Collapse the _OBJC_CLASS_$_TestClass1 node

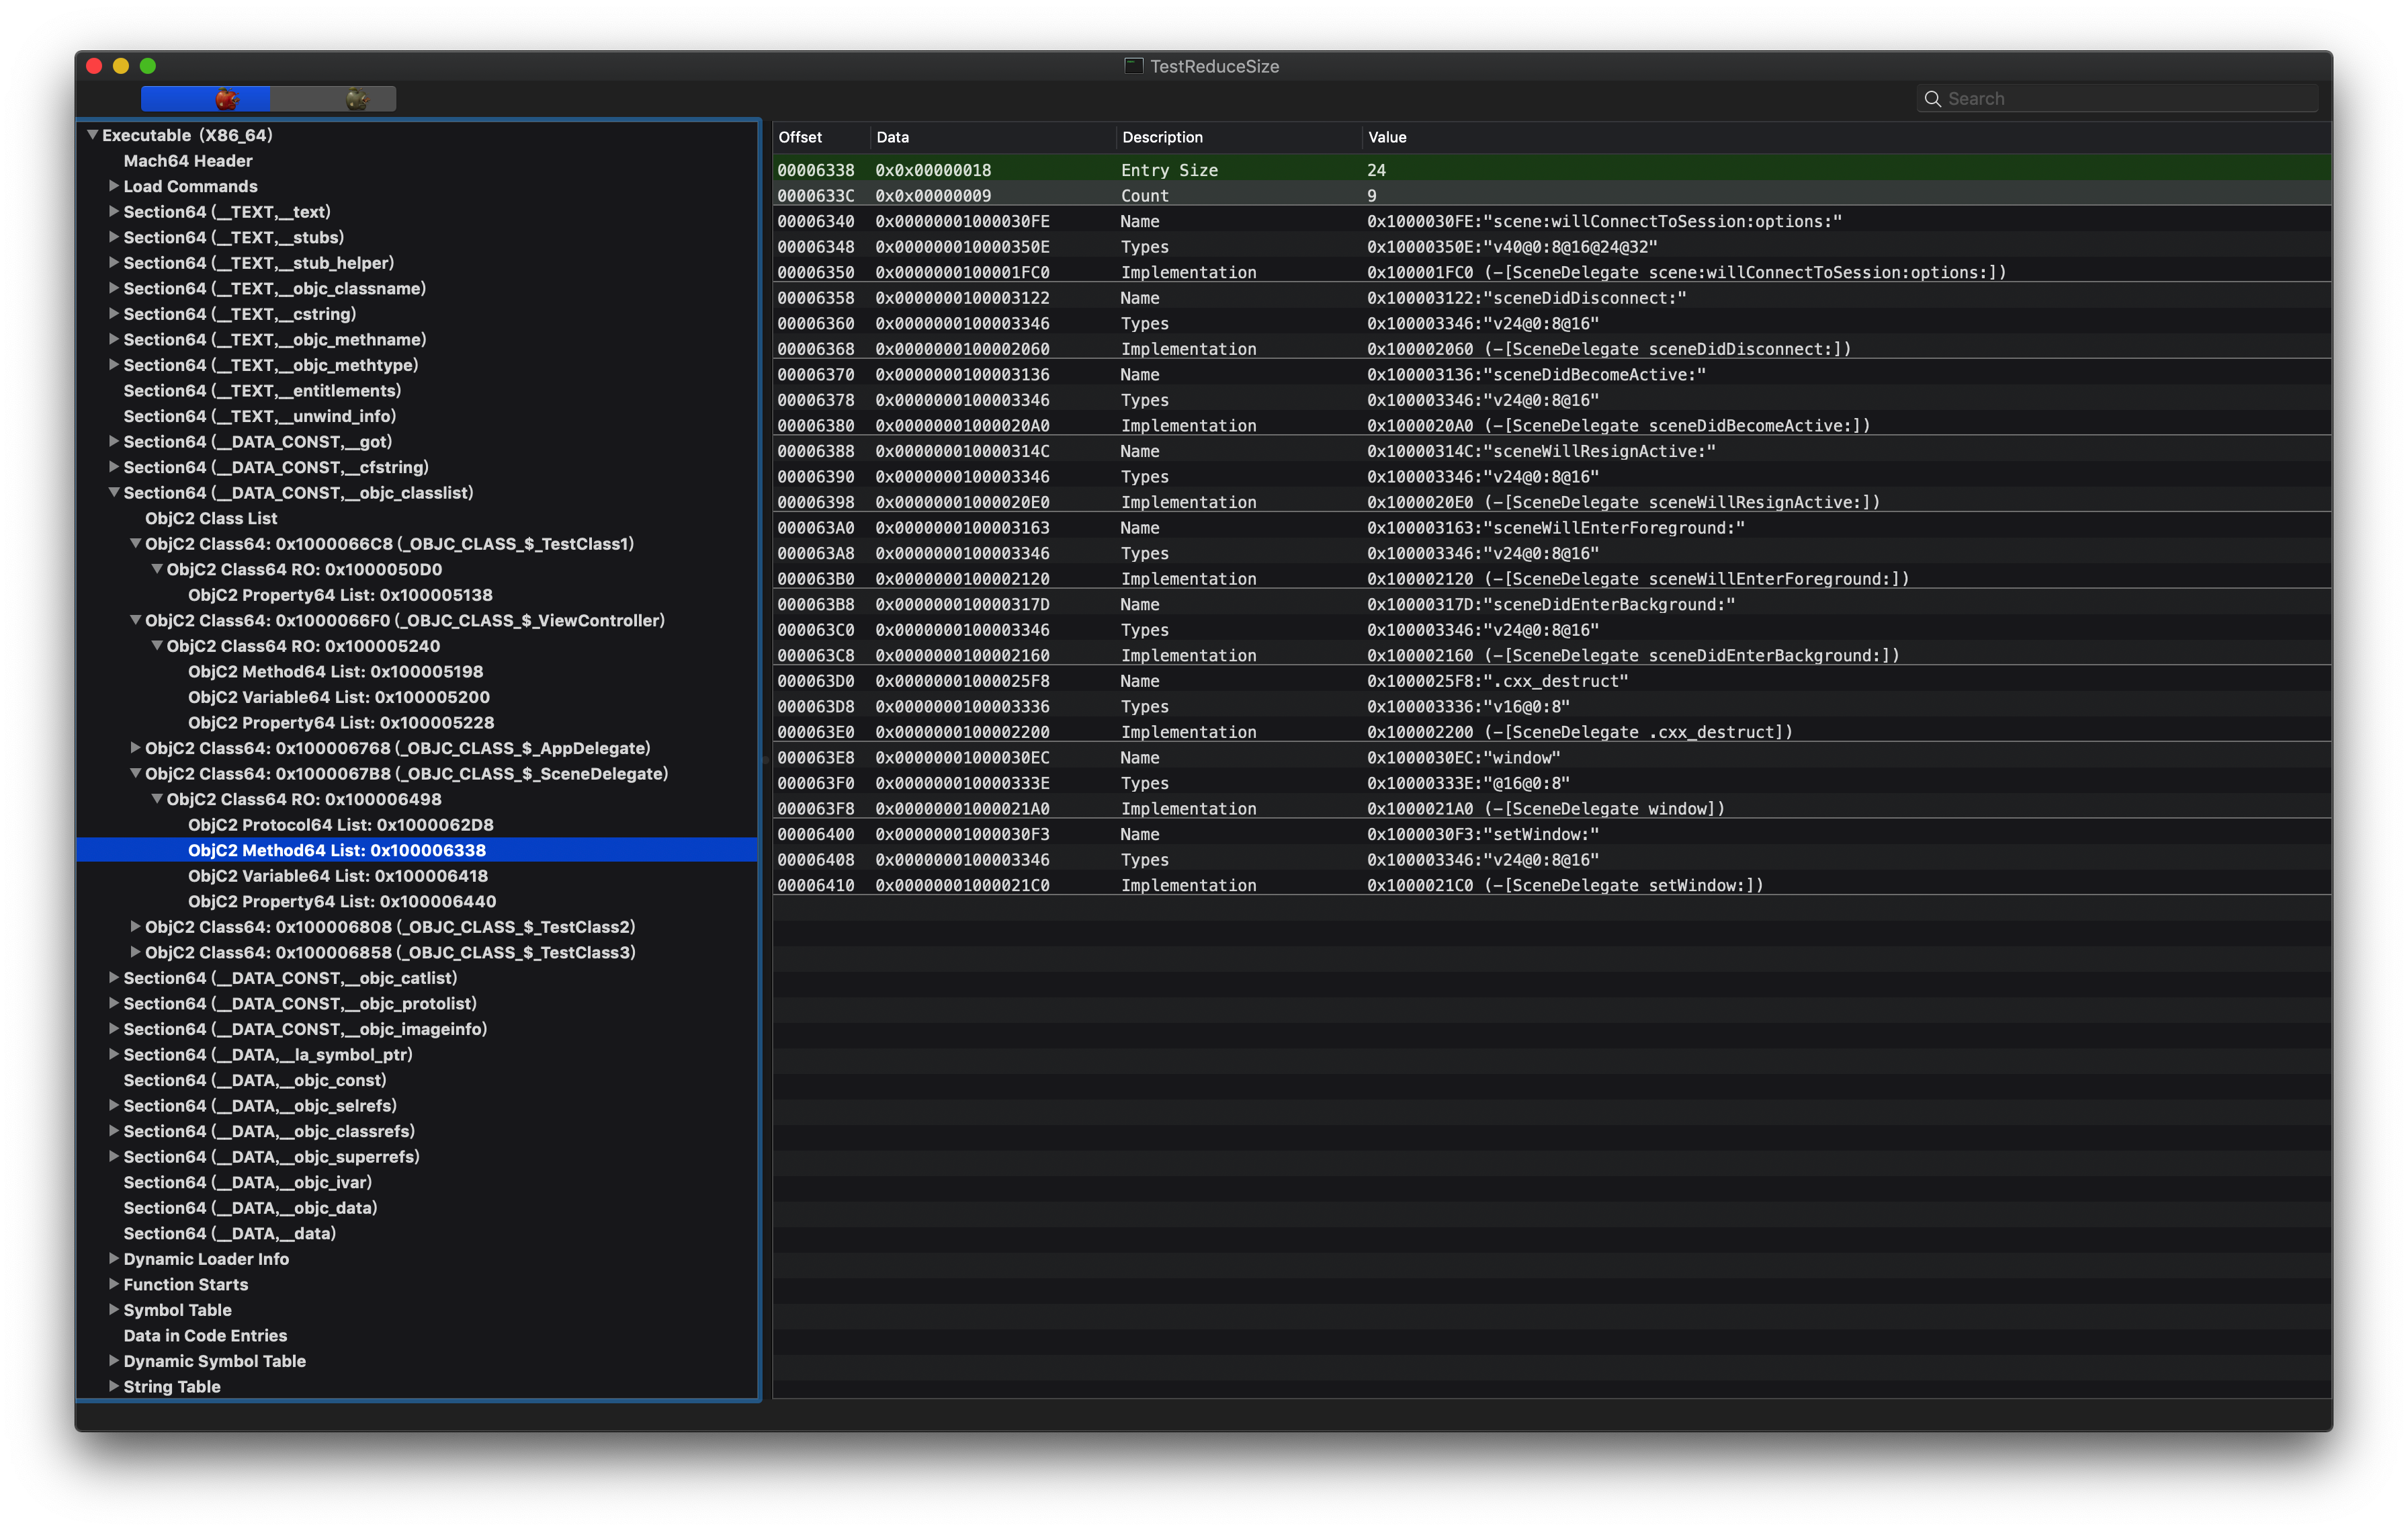[x=135, y=543]
